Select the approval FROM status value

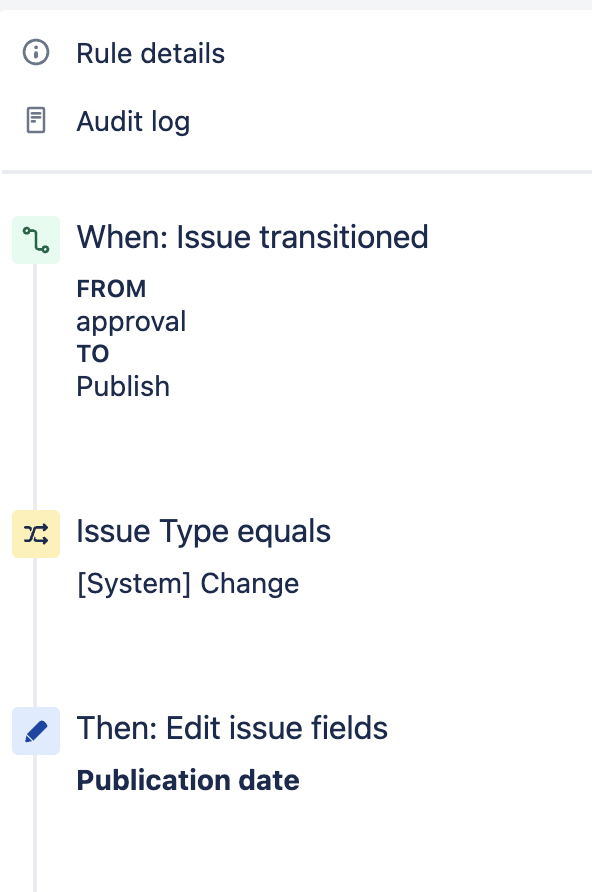click(131, 321)
